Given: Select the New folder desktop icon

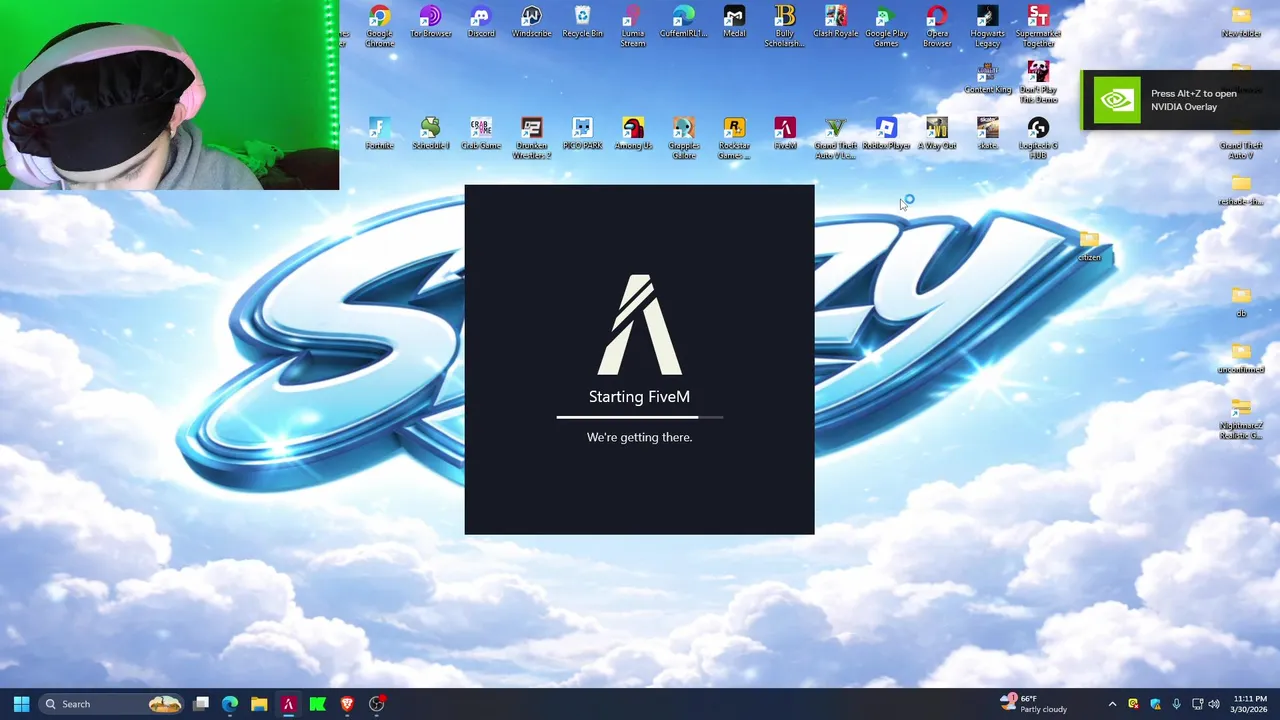Looking at the screenshot, I should [1241, 22].
